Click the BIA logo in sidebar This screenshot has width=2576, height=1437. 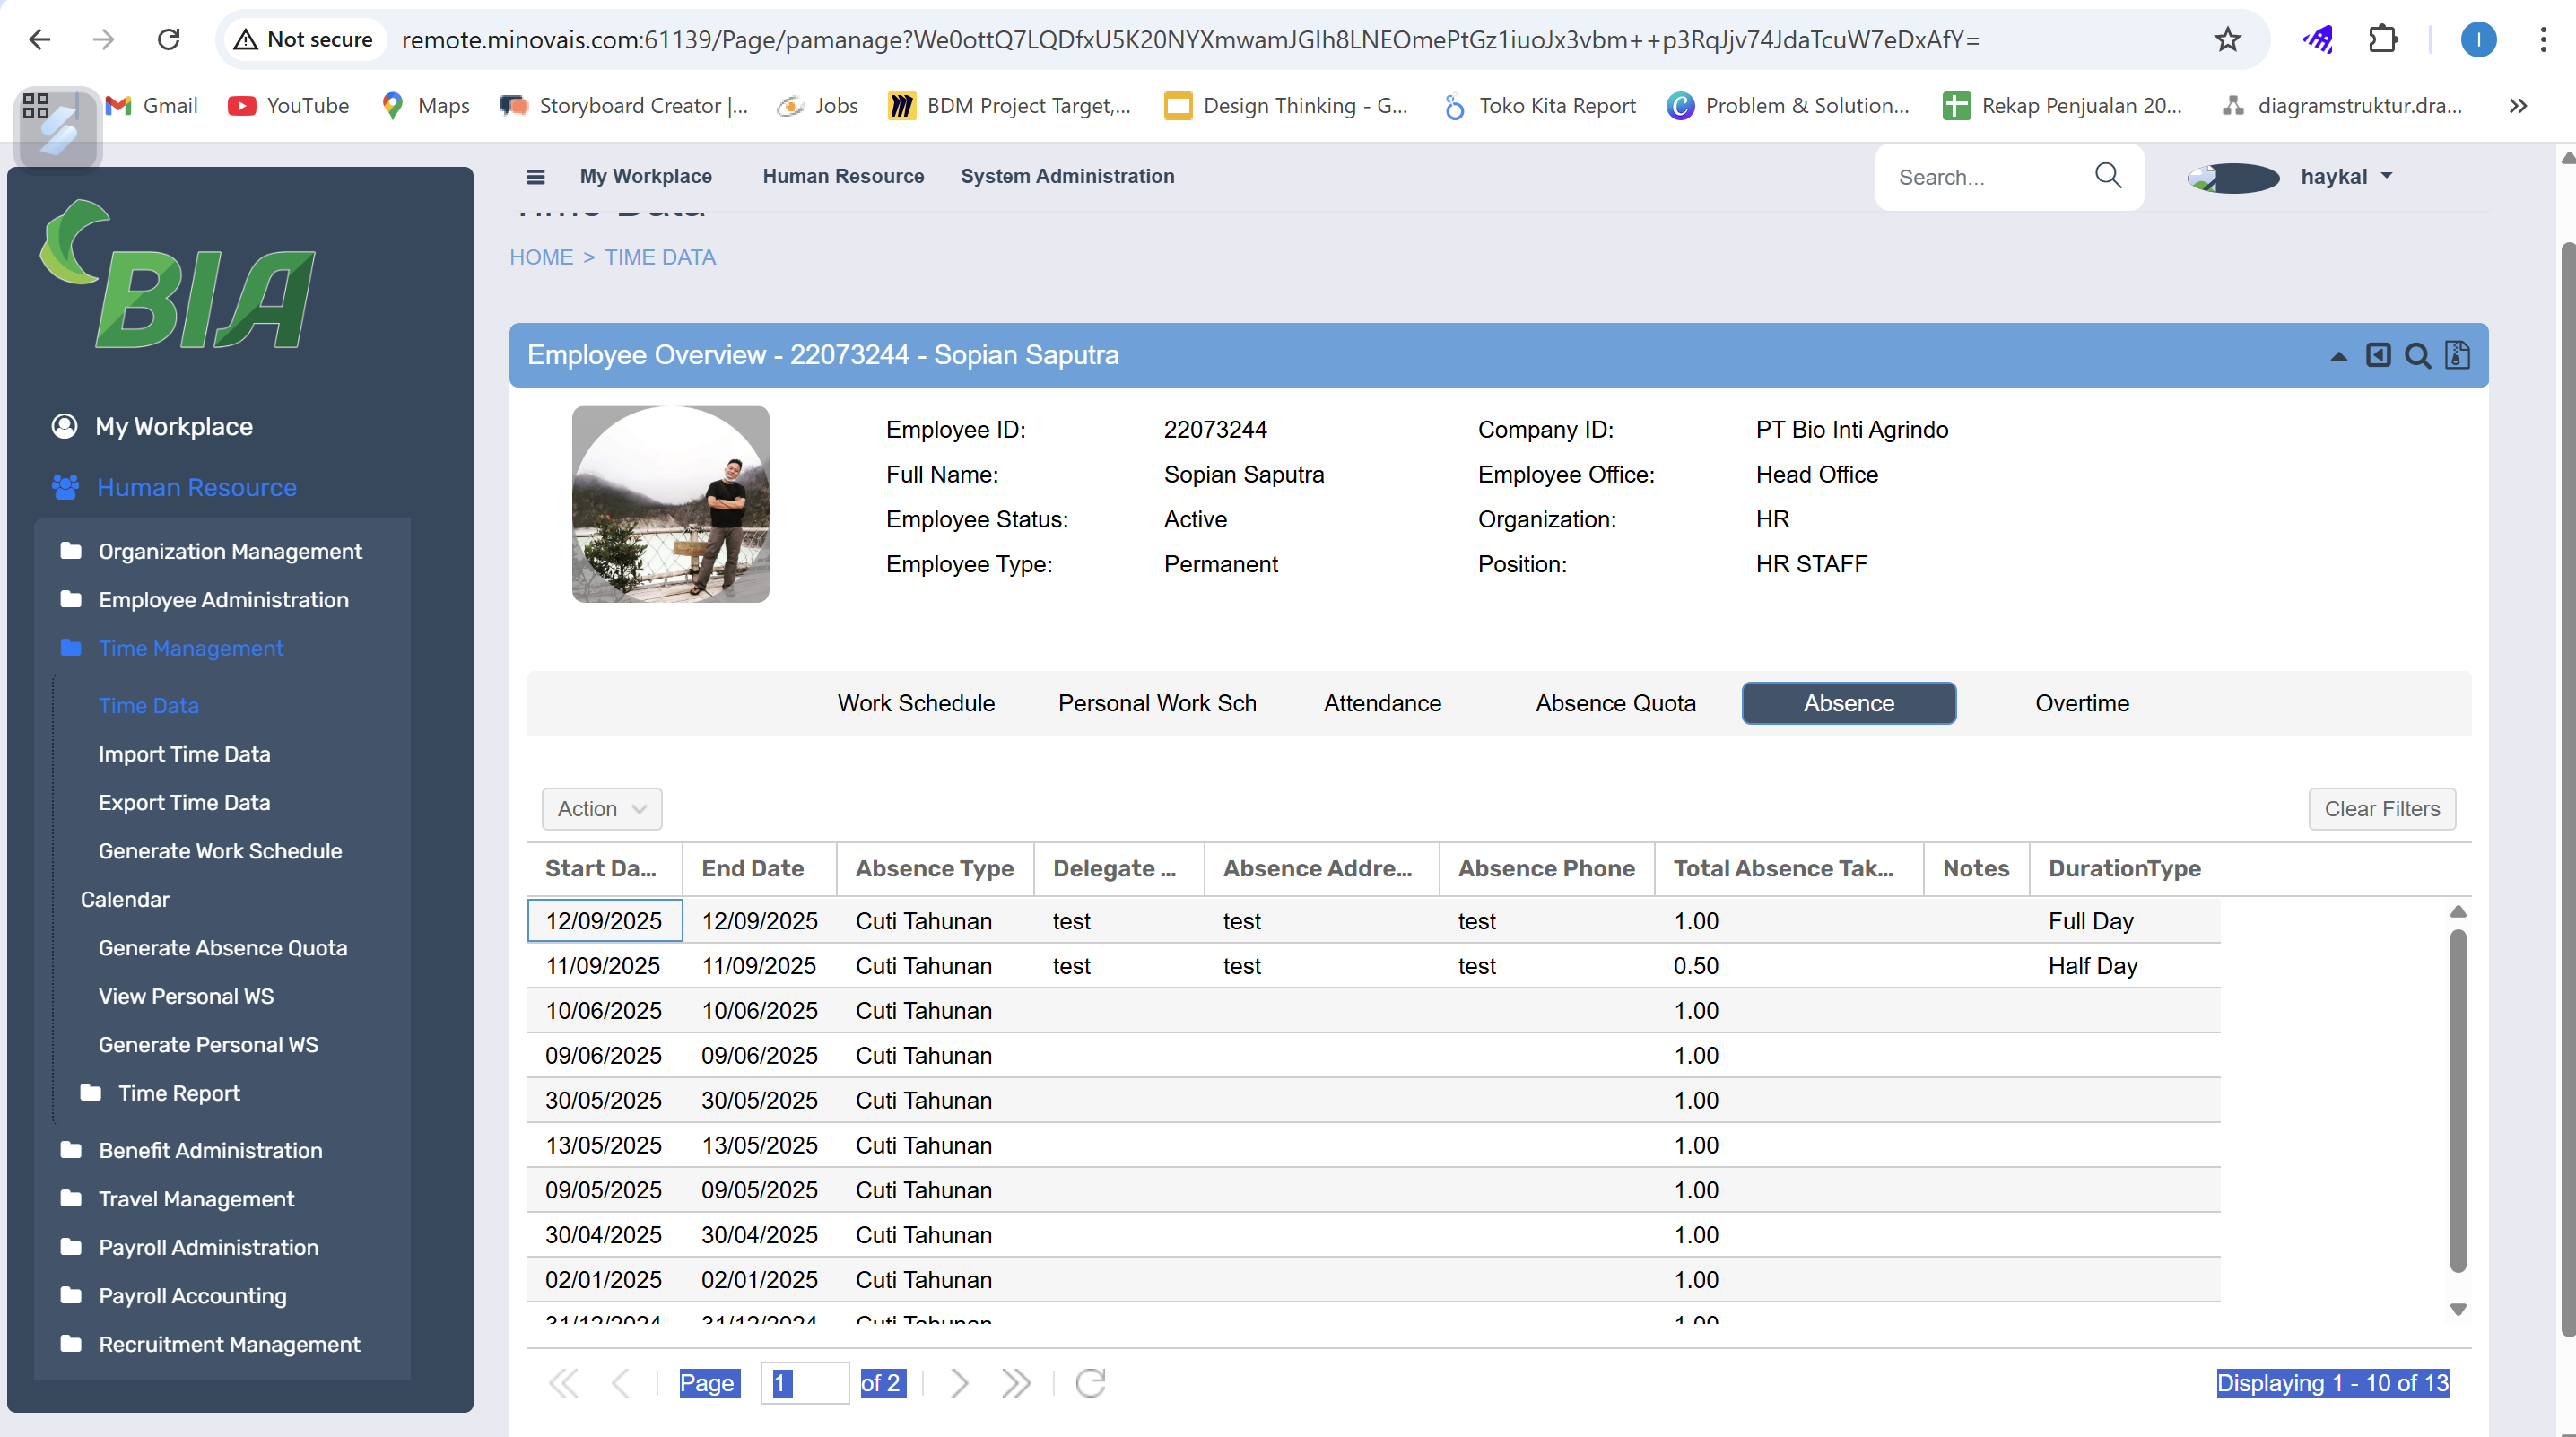click(x=178, y=275)
